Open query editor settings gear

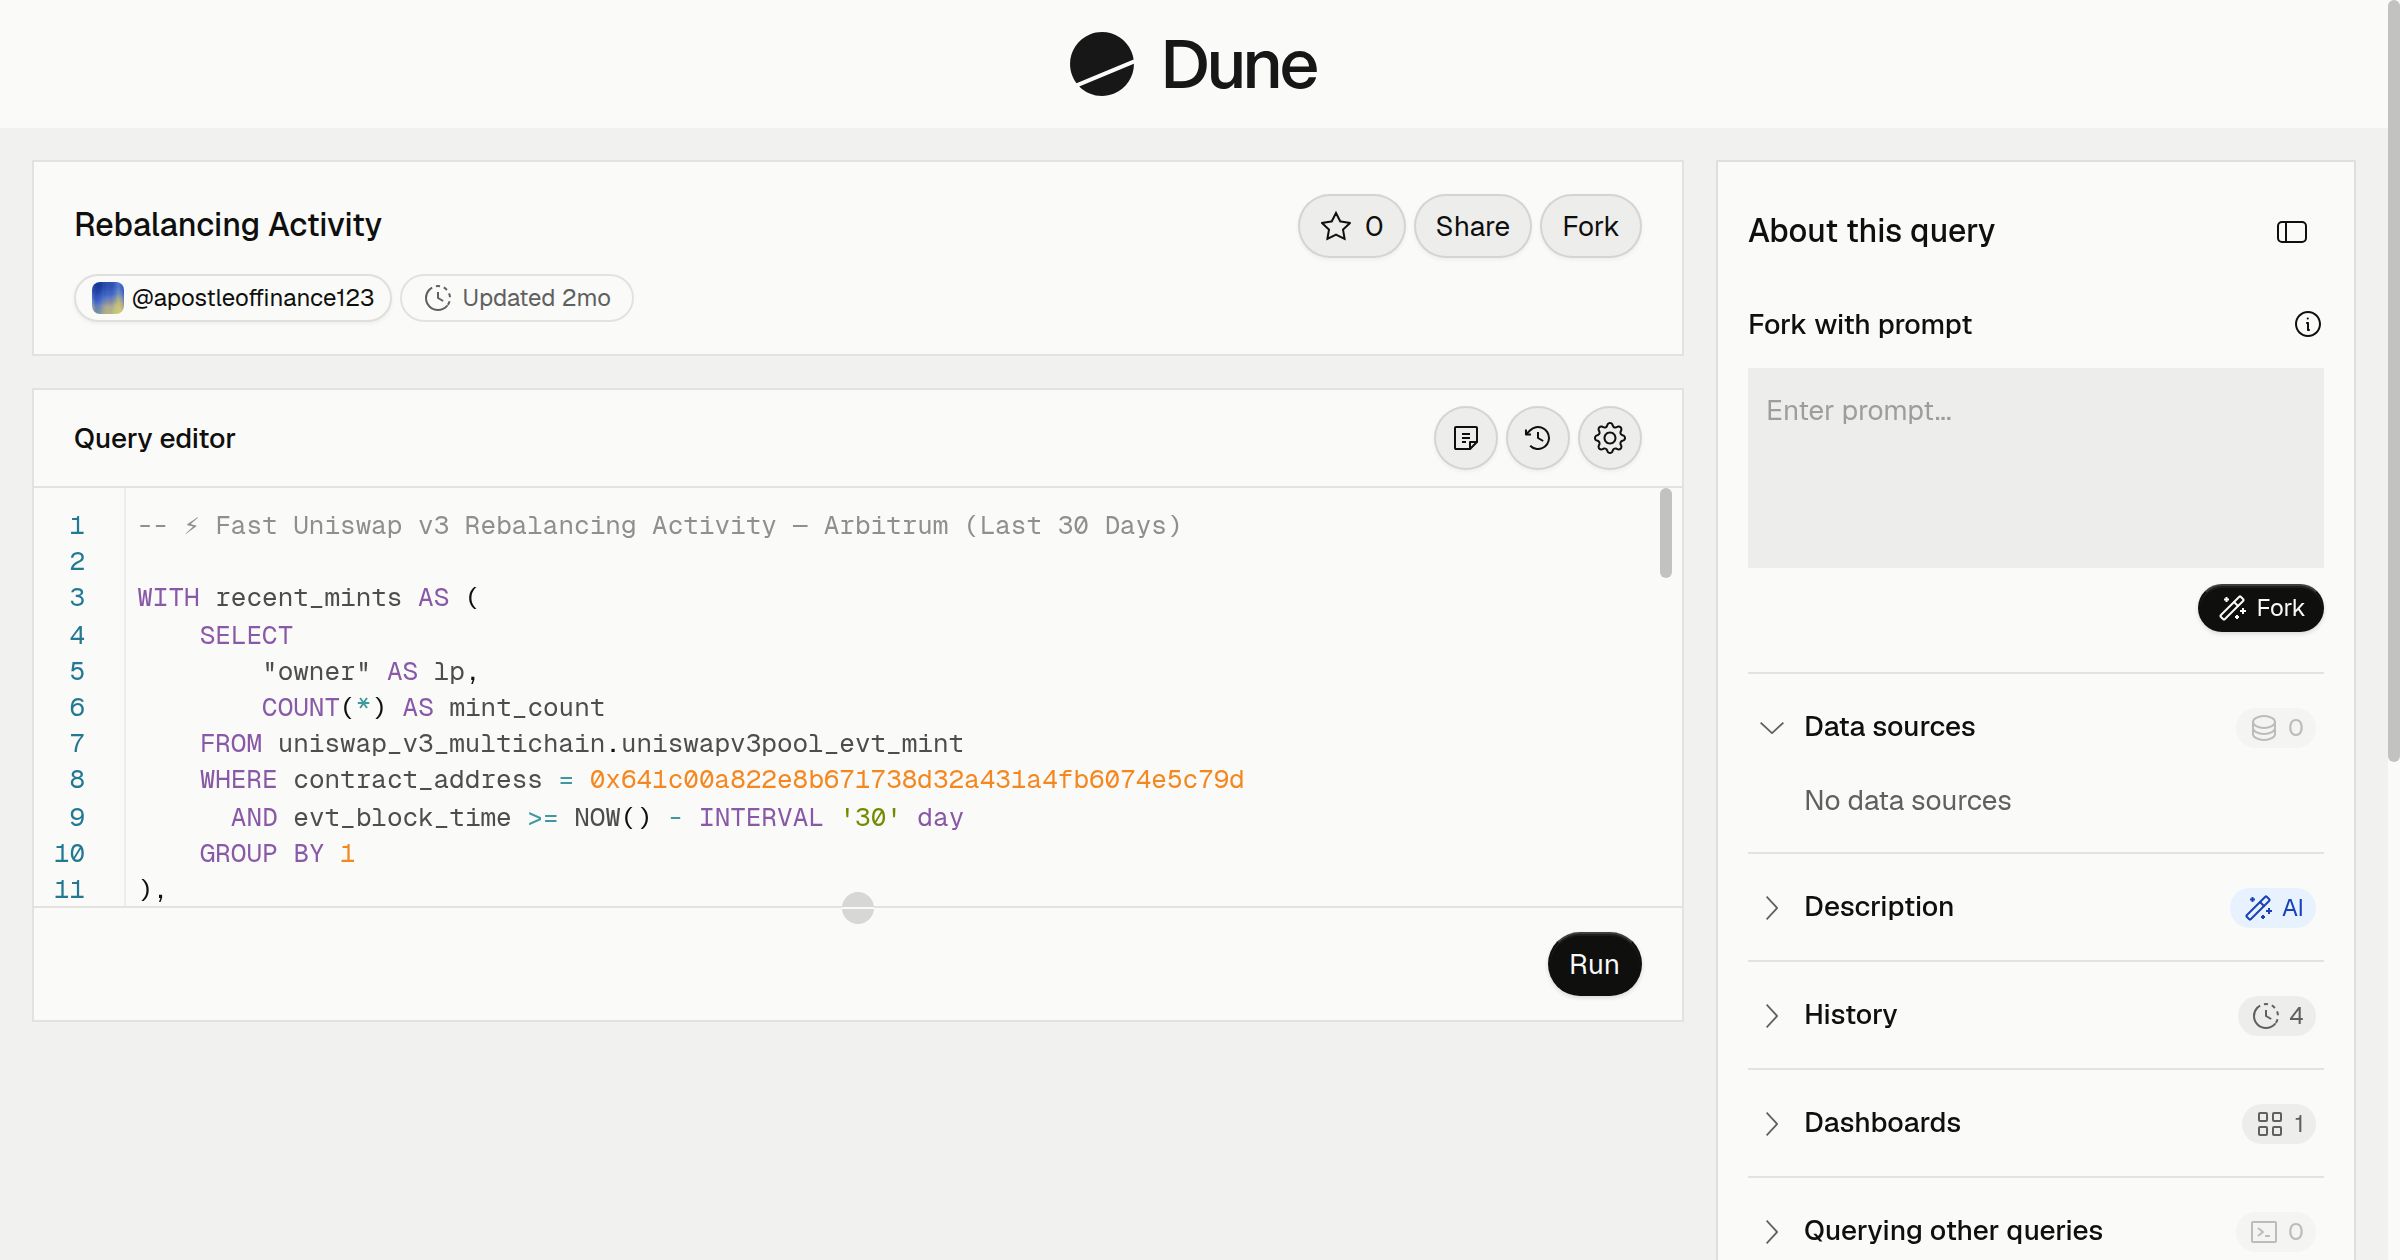[x=1610, y=438]
